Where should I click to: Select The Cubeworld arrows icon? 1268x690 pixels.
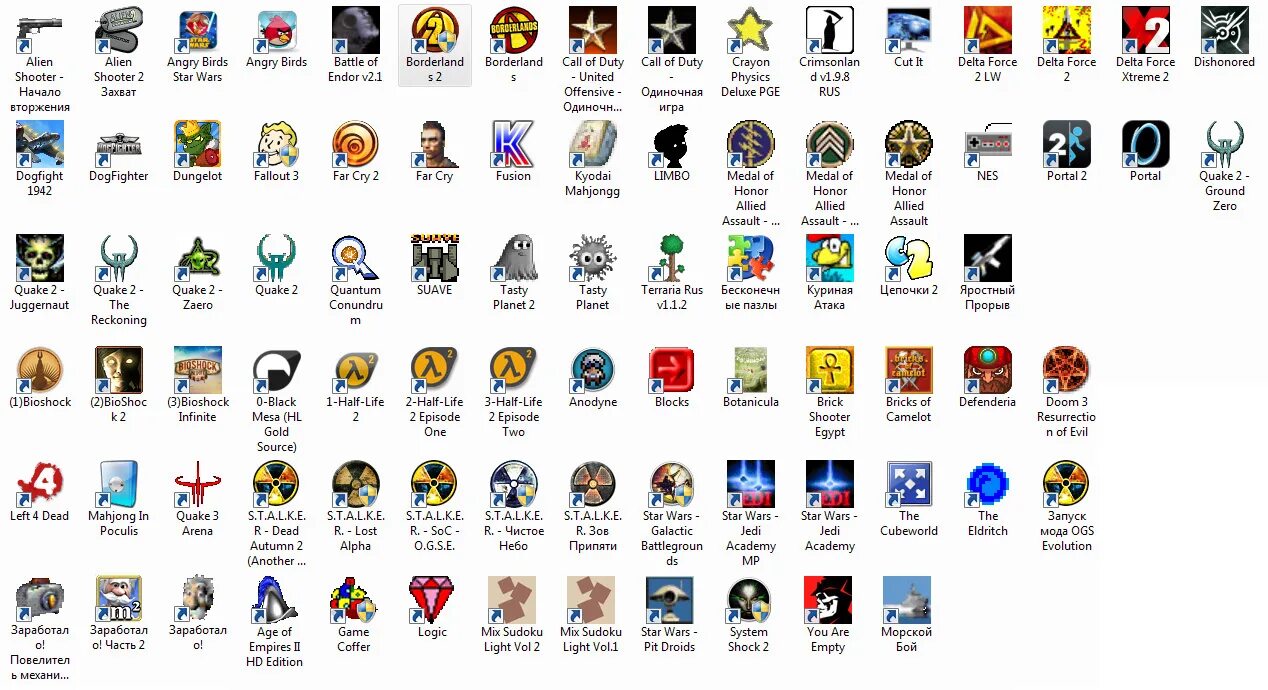908,484
